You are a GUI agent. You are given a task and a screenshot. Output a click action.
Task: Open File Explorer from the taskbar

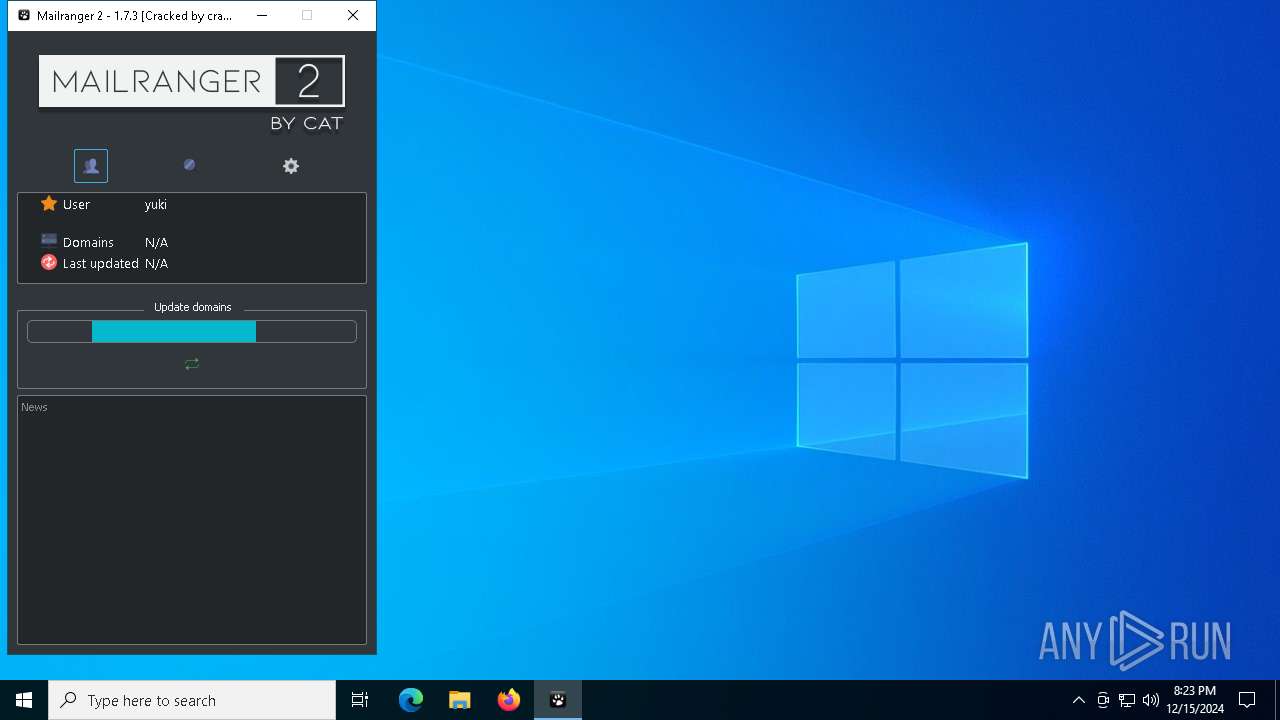click(x=459, y=700)
